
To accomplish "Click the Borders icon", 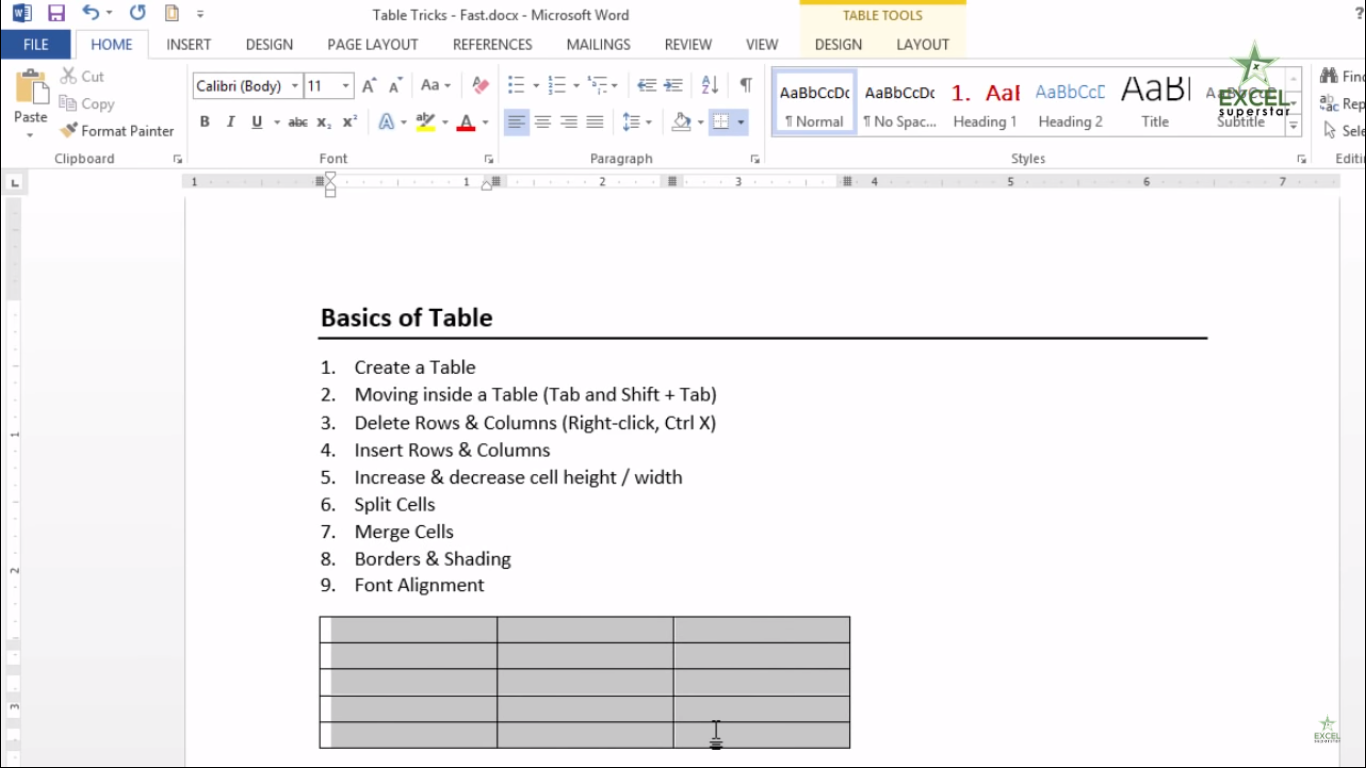I will 720,122.
